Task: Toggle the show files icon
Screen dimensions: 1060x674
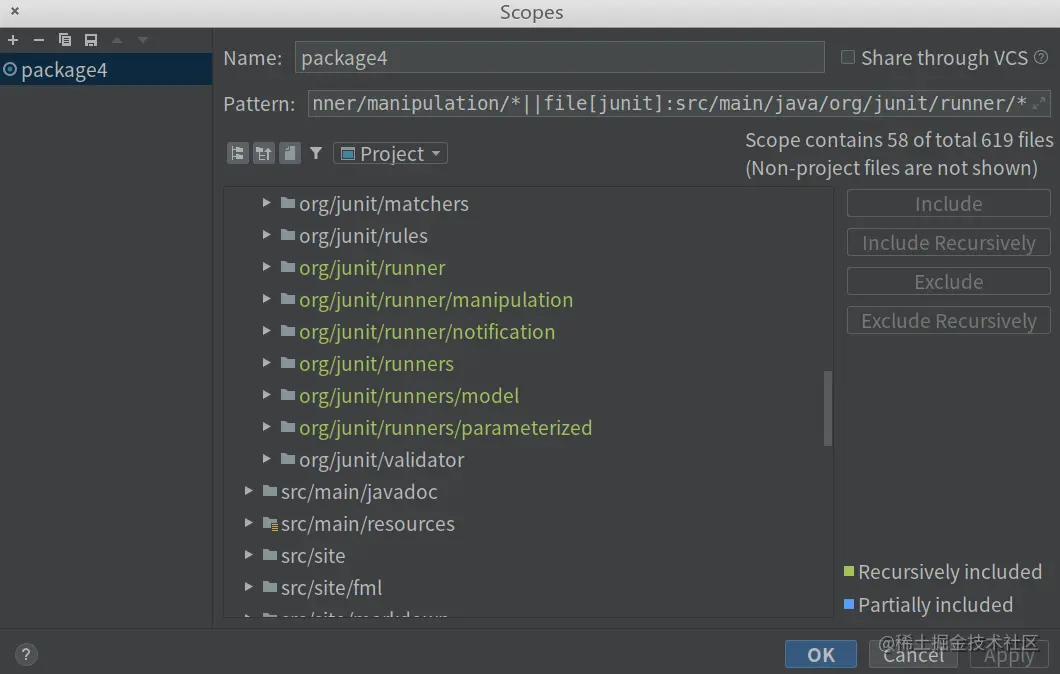Action: coord(290,153)
